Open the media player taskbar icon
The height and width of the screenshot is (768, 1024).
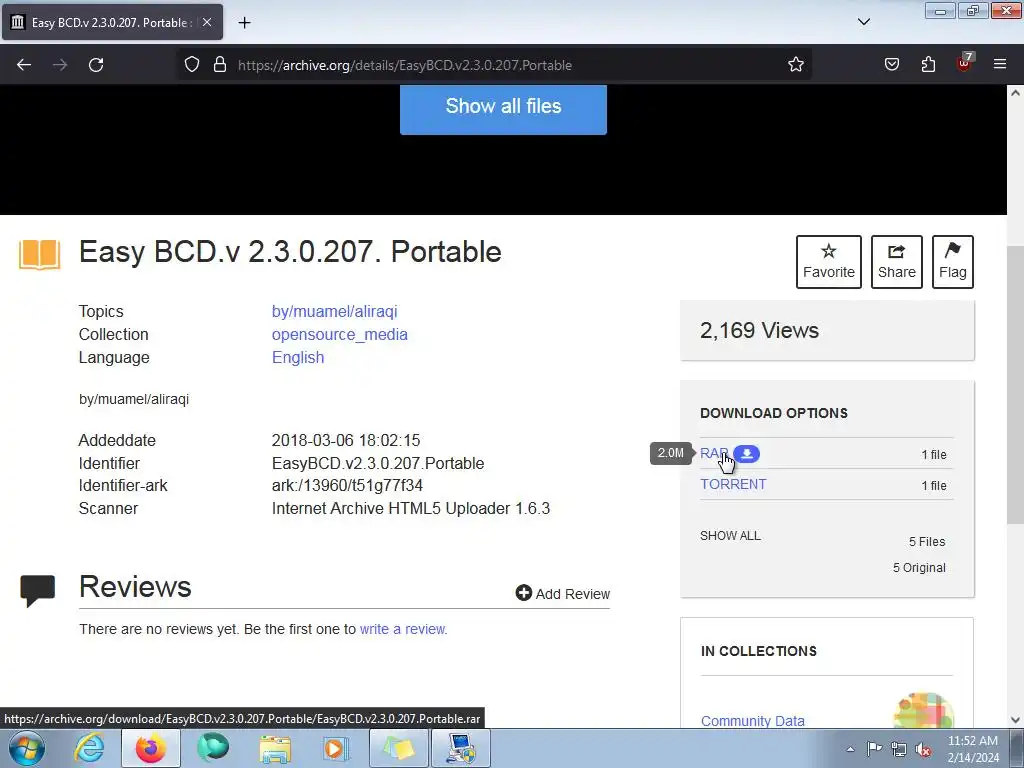pos(336,748)
